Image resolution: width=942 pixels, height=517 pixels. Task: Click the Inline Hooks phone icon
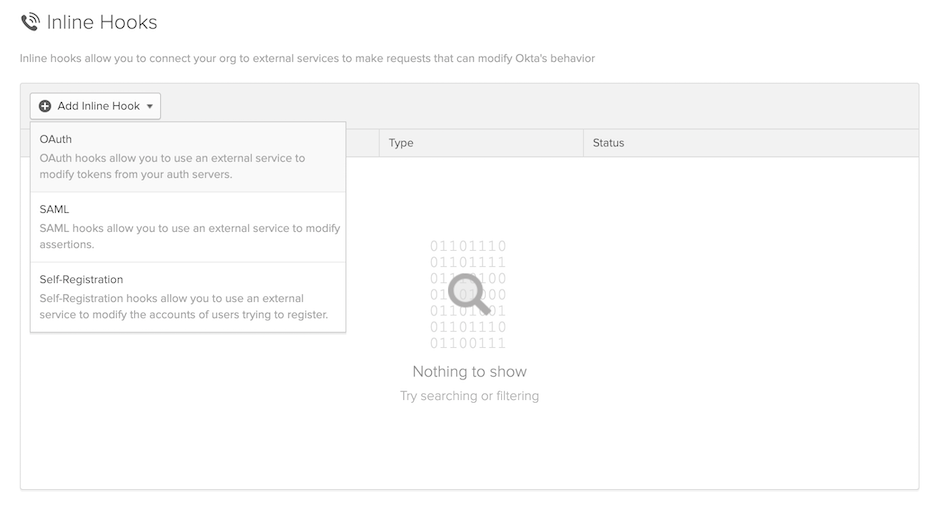pos(30,22)
